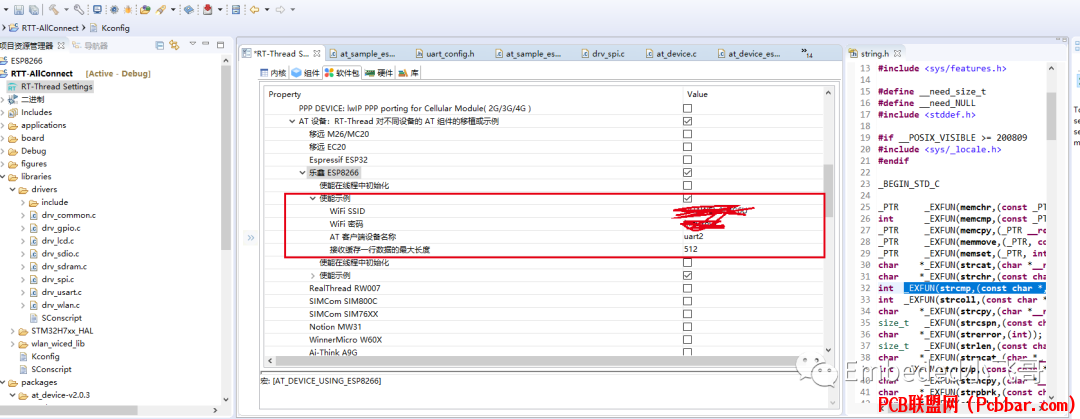Expand the board folder
The width and height of the screenshot is (1080, 419).
pyautogui.click(x=3, y=138)
